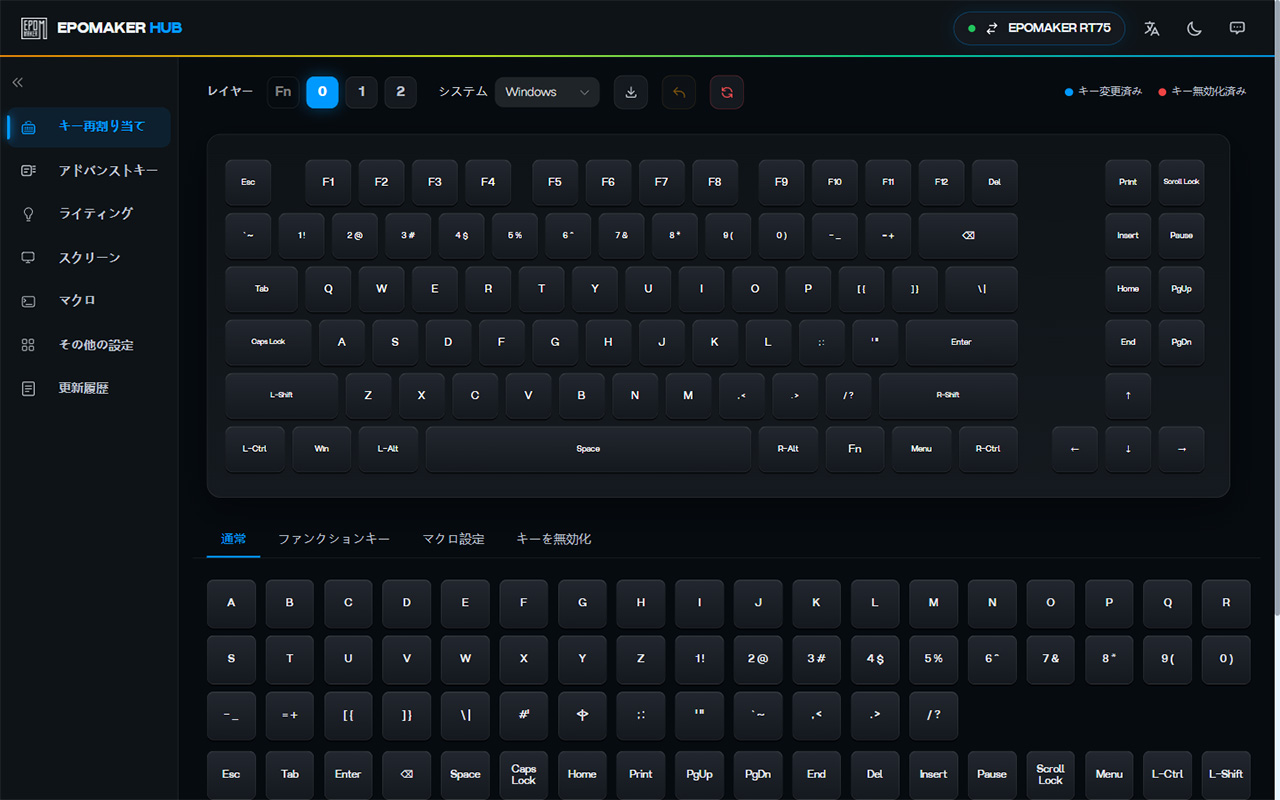Select the R-Alt key on the keyboard
This screenshot has width=1280, height=800.
[788, 449]
